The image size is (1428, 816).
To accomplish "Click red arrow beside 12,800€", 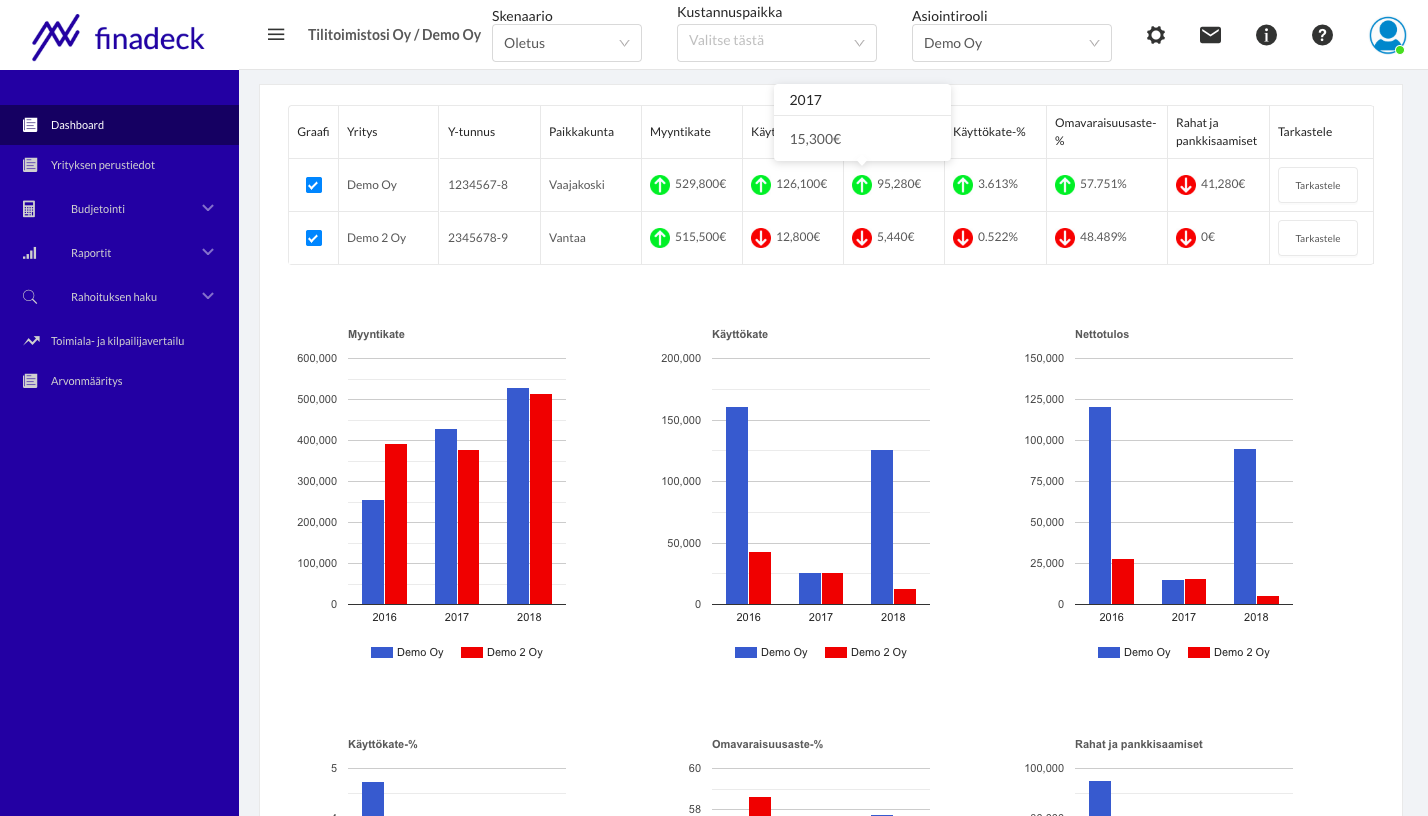I will point(761,238).
